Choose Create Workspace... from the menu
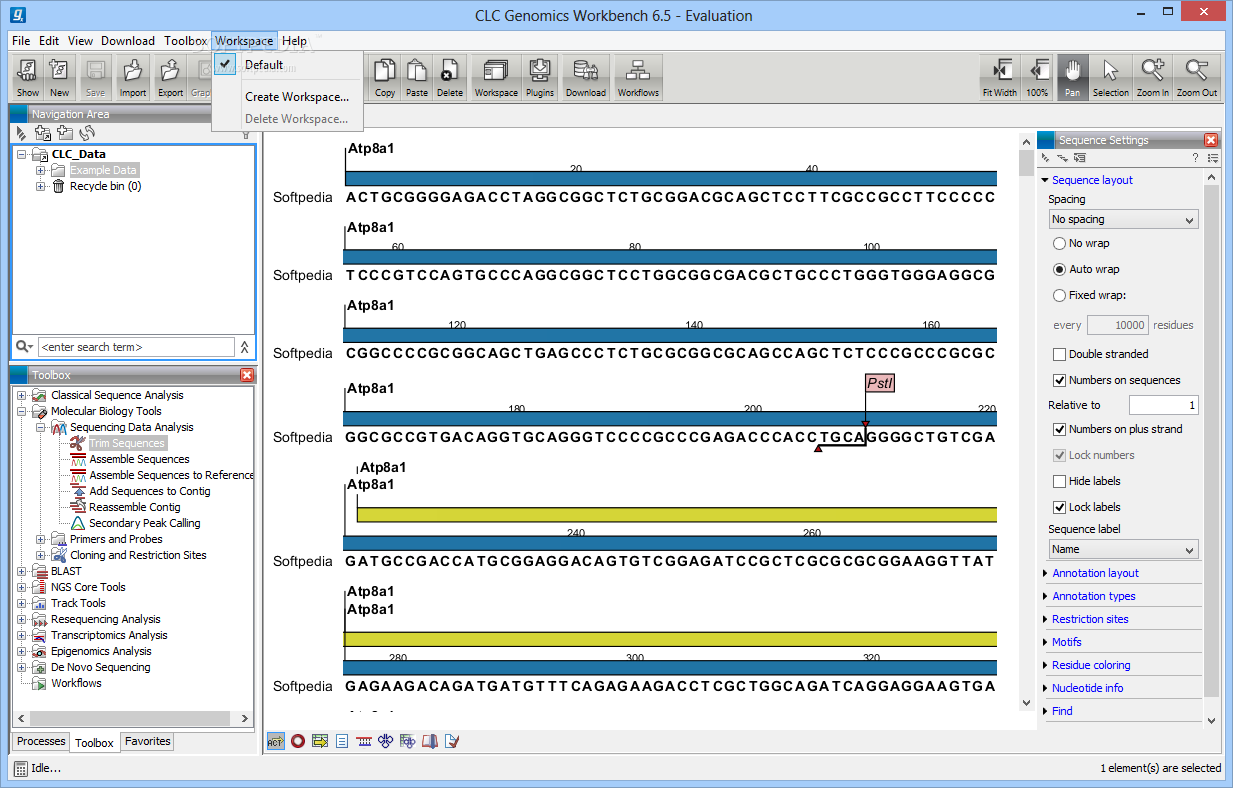Image resolution: width=1233 pixels, height=788 pixels. [x=297, y=97]
